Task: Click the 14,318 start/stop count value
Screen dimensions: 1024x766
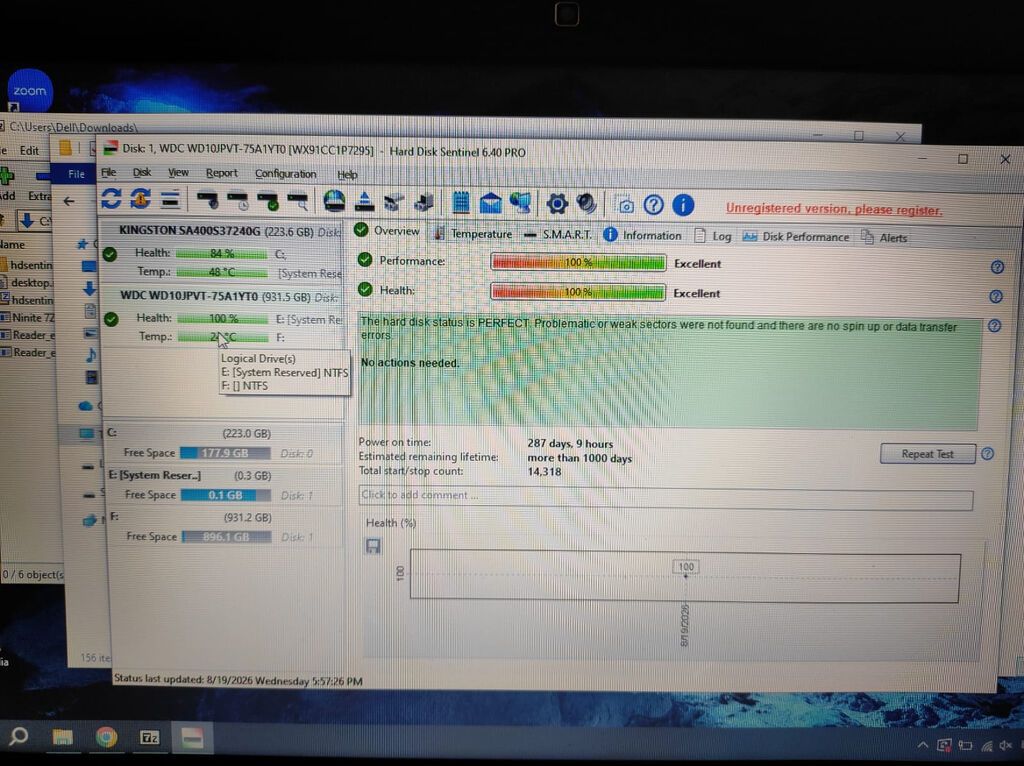Action: tap(544, 471)
